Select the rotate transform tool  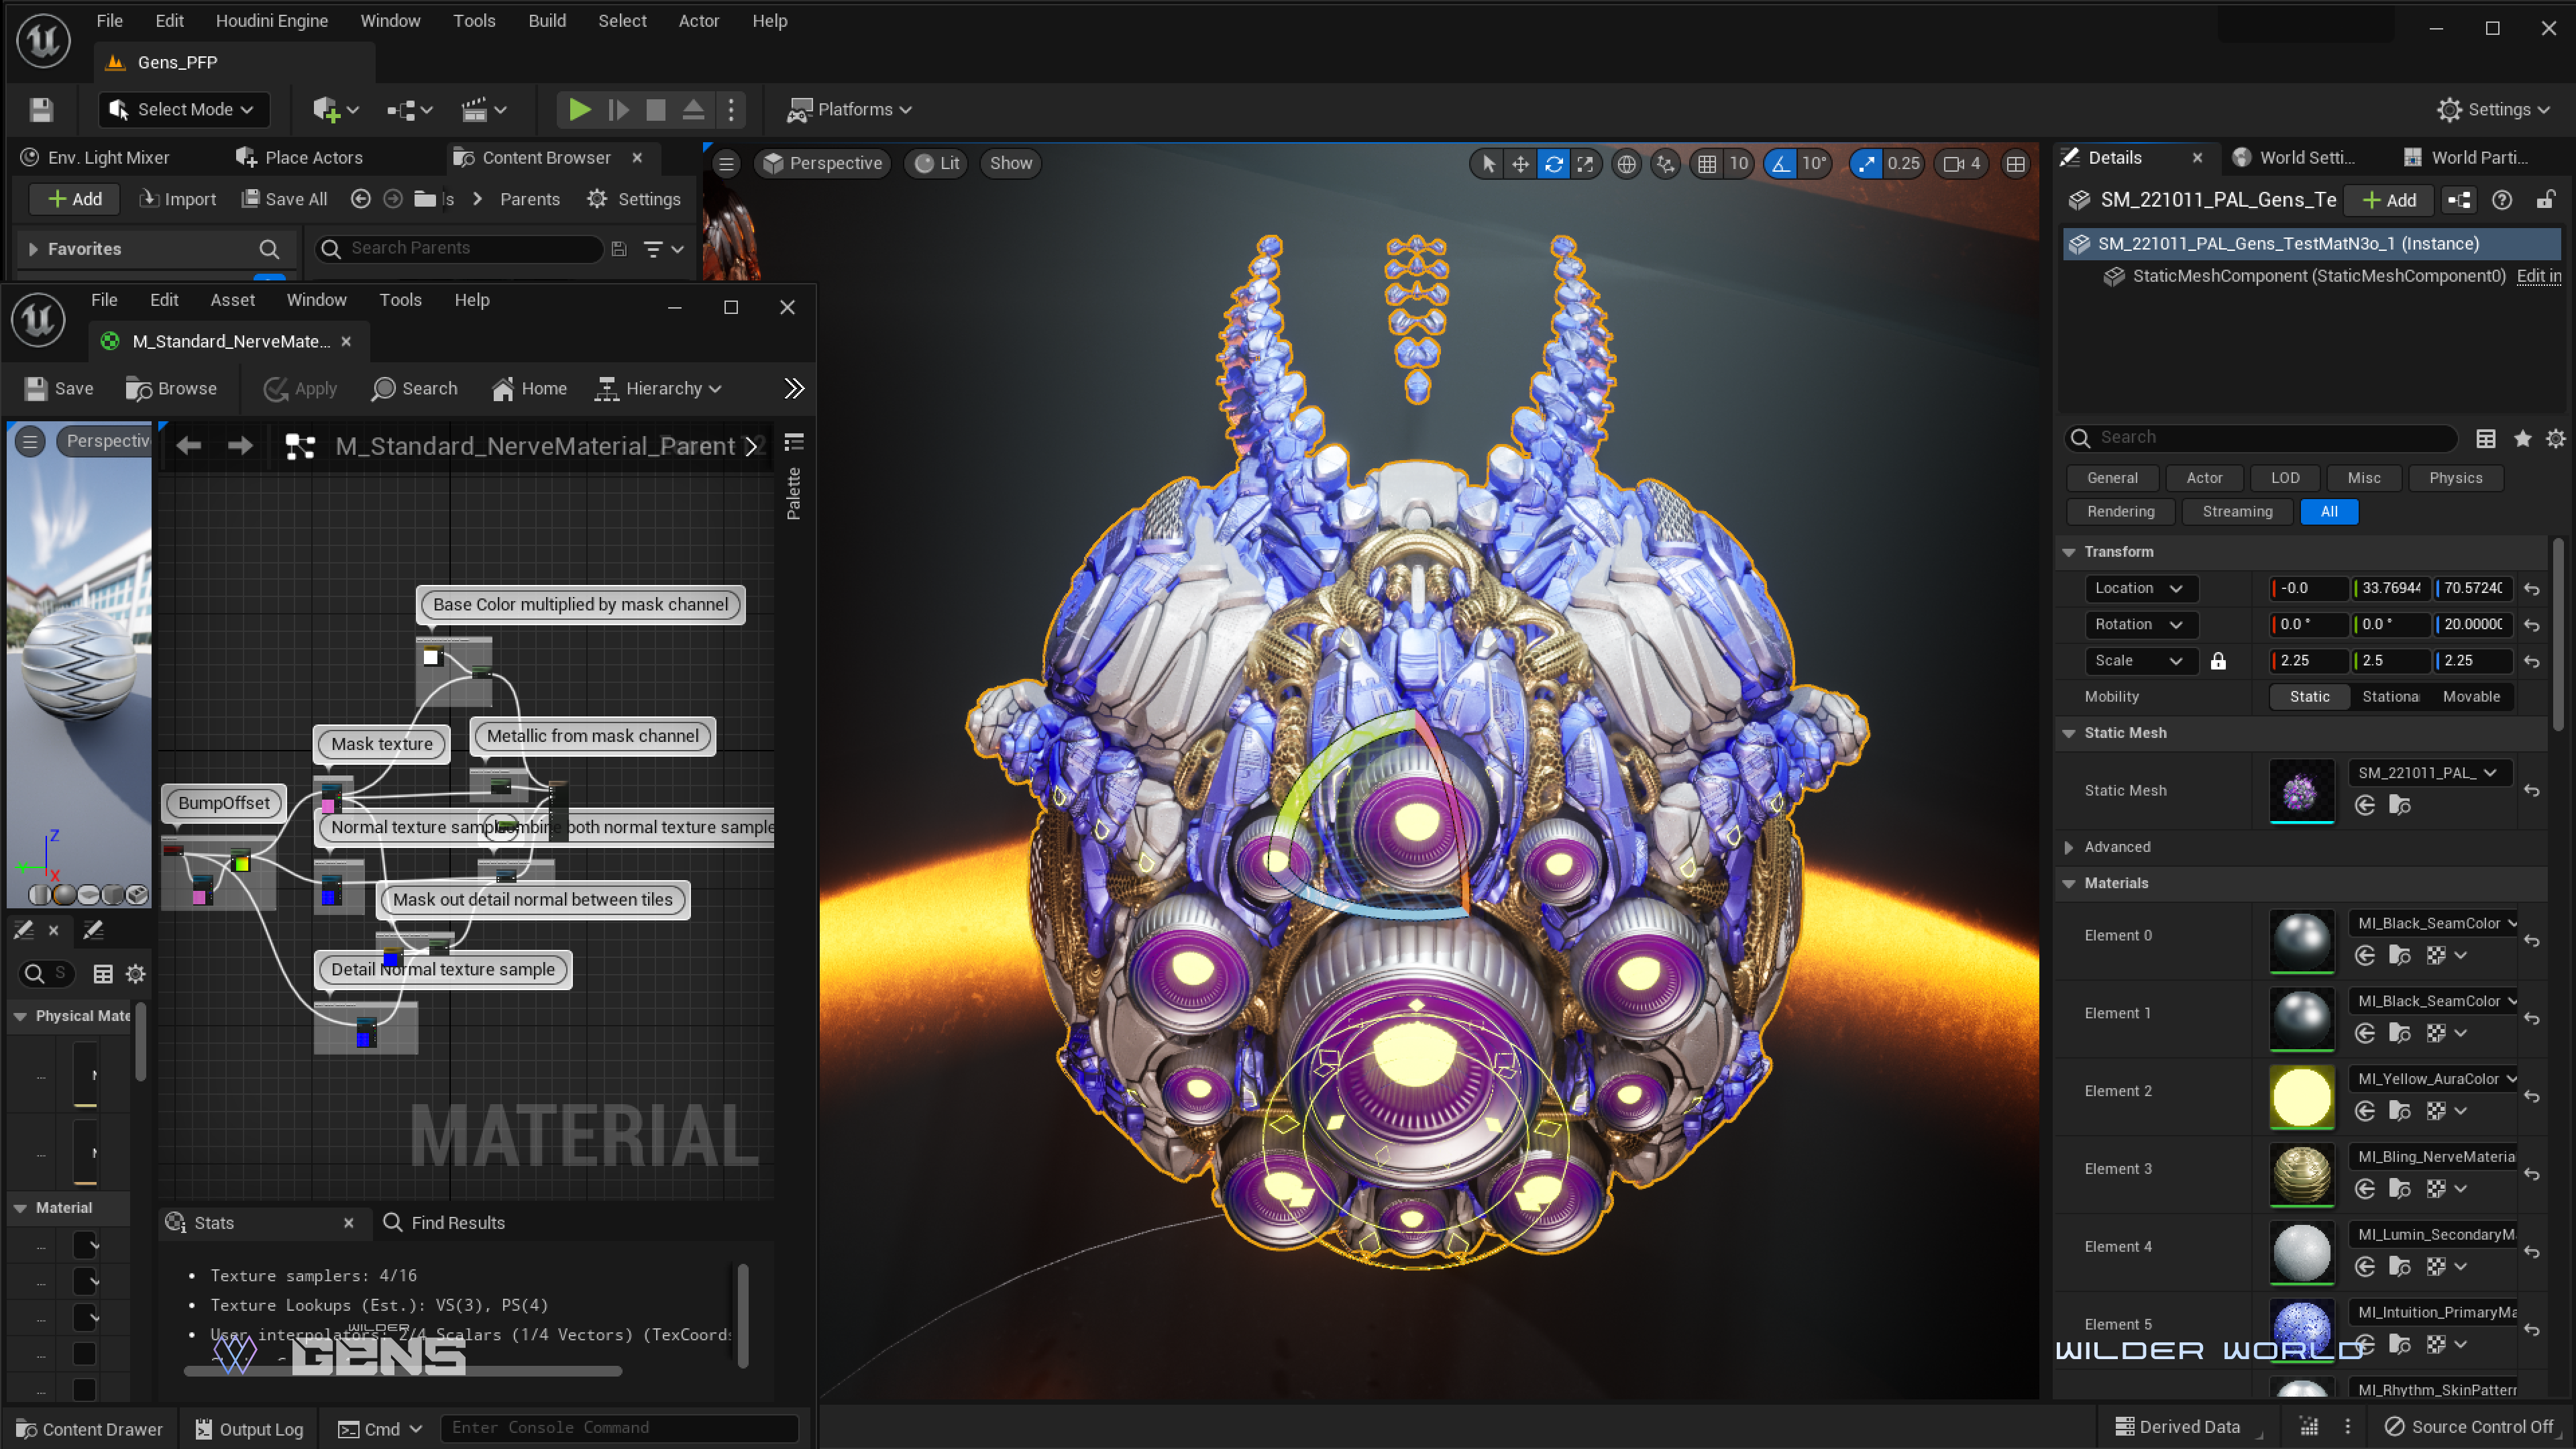(x=1553, y=164)
